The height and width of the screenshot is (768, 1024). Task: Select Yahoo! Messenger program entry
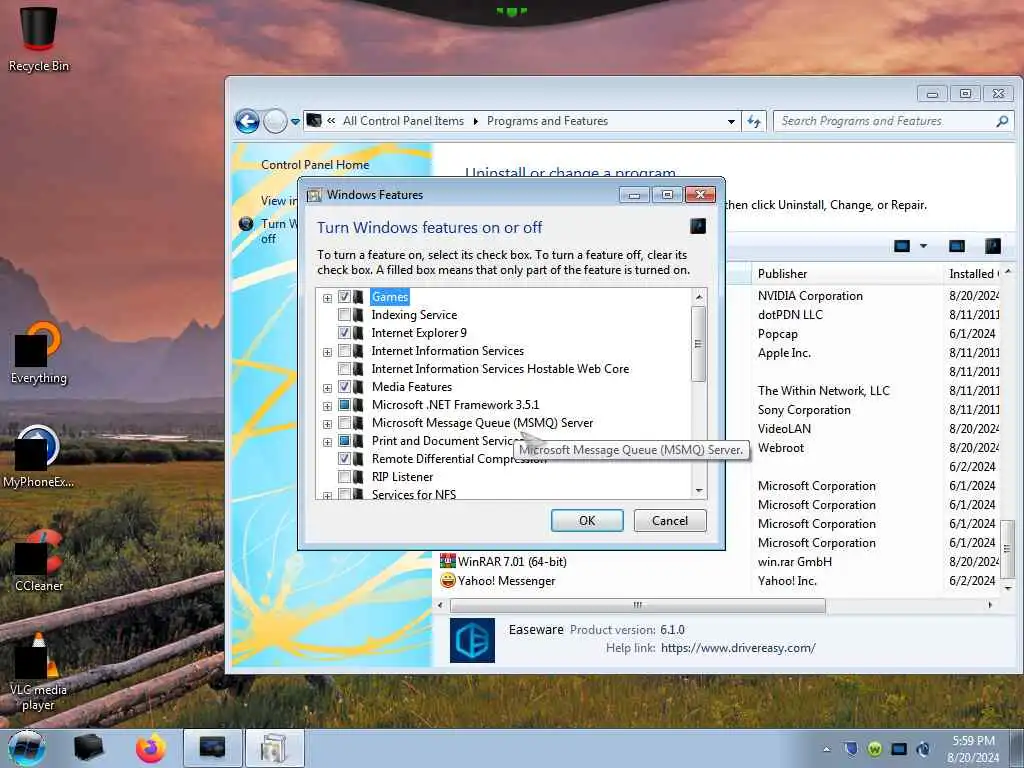pyautogui.click(x=506, y=581)
